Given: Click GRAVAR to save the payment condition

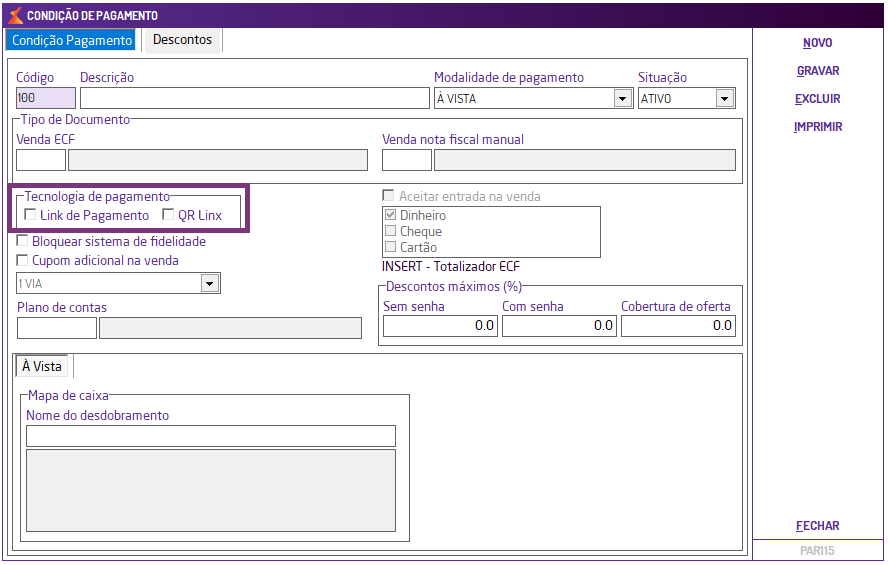Looking at the screenshot, I should (818, 71).
